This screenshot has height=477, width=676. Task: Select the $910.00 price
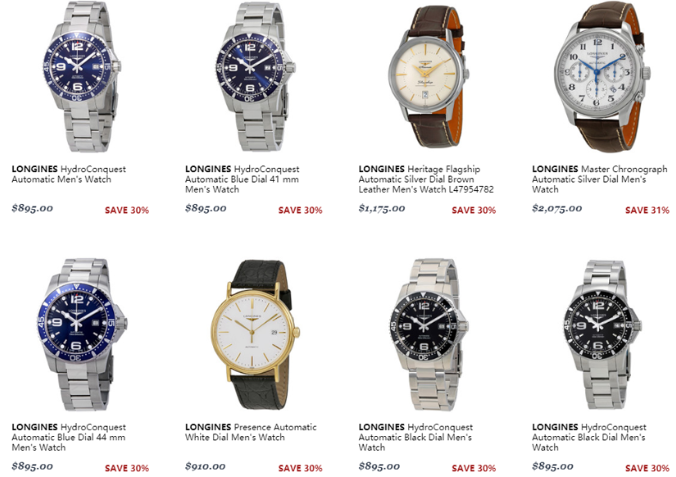[x=205, y=466]
